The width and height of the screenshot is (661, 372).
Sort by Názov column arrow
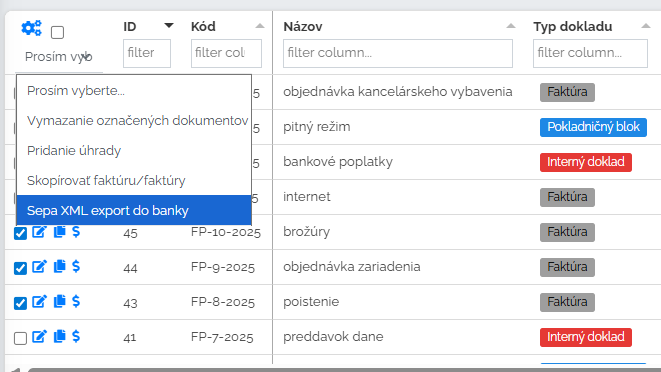511,26
